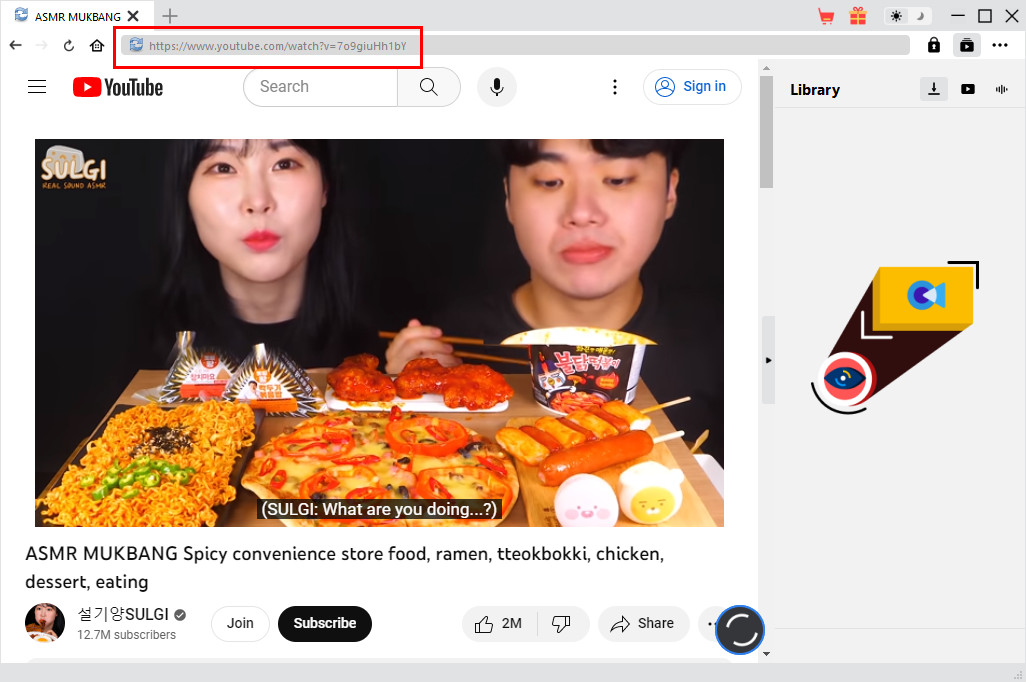Viewport: 1026px width, 682px height.
Task: Reload the current page
Action: pos(69,45)
